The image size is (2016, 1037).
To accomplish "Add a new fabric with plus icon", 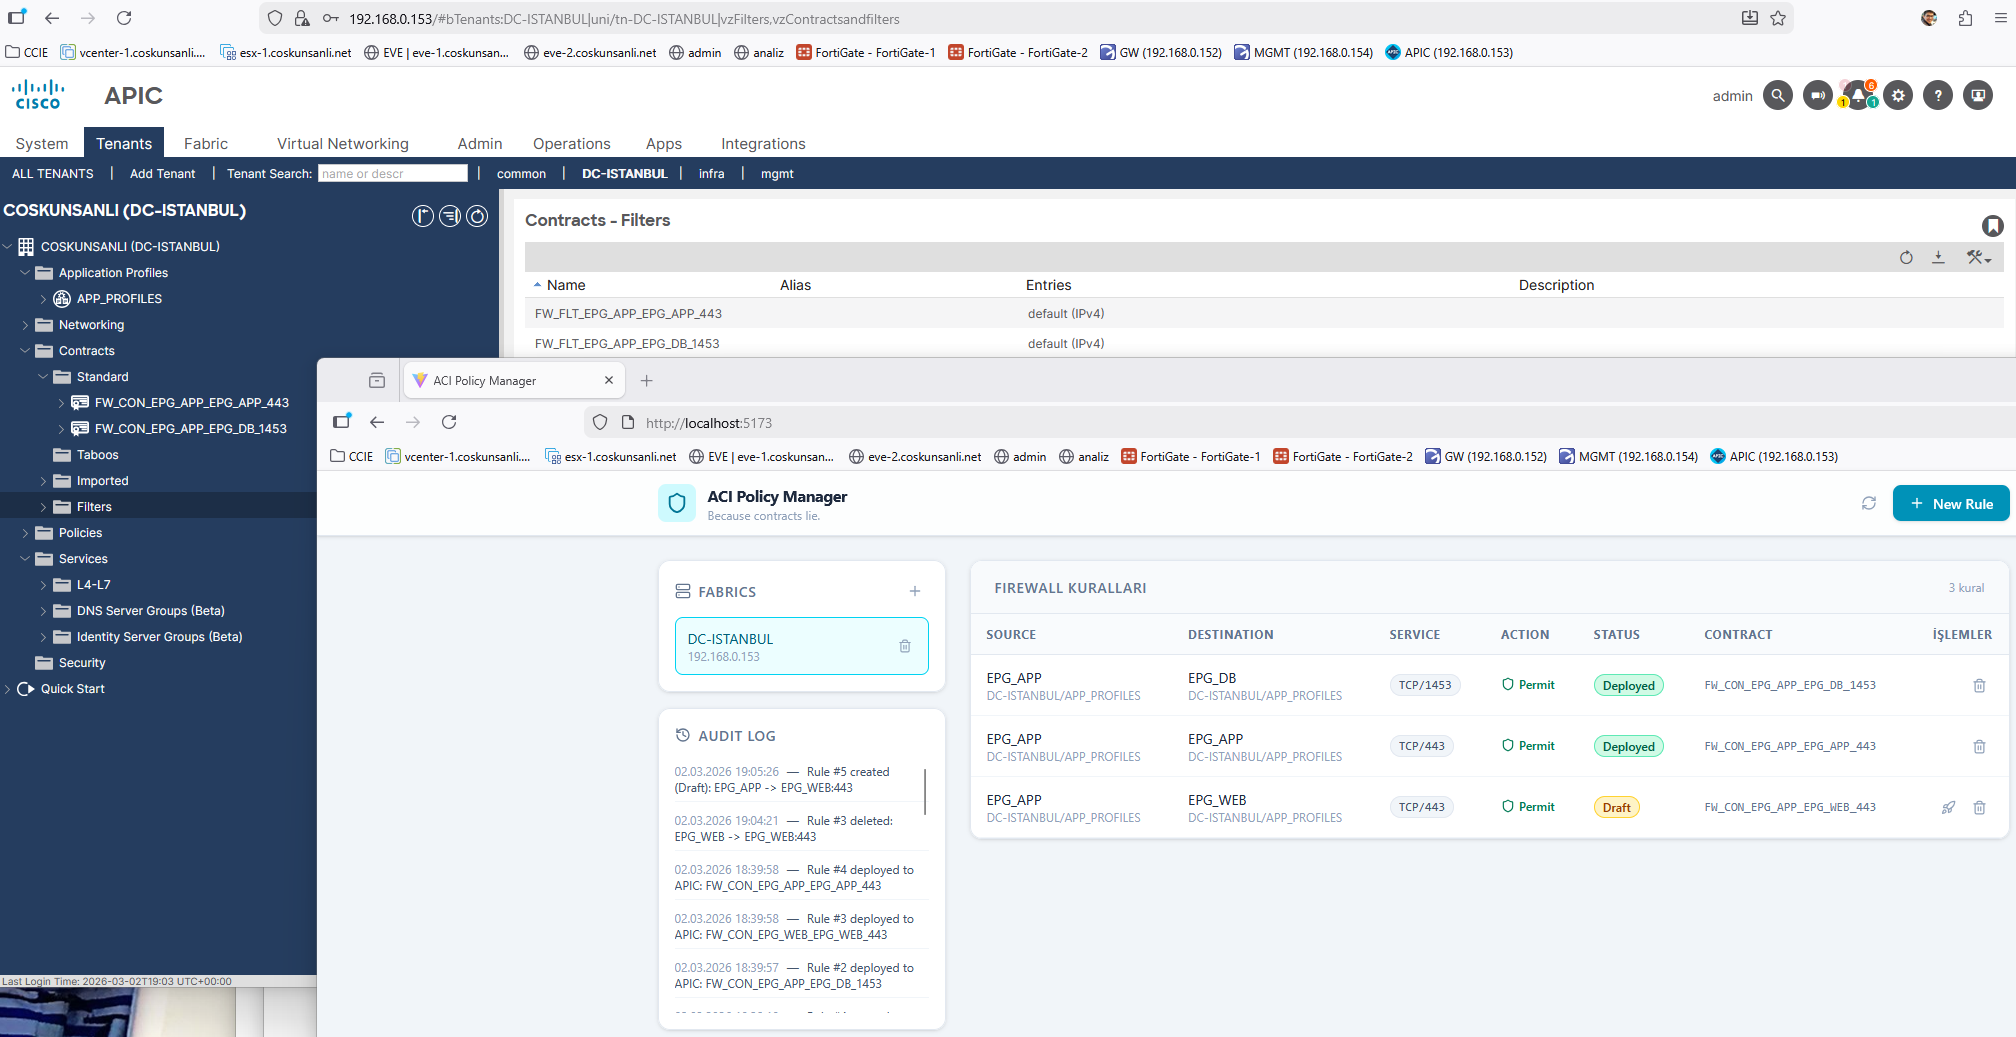I will (914, 591).
